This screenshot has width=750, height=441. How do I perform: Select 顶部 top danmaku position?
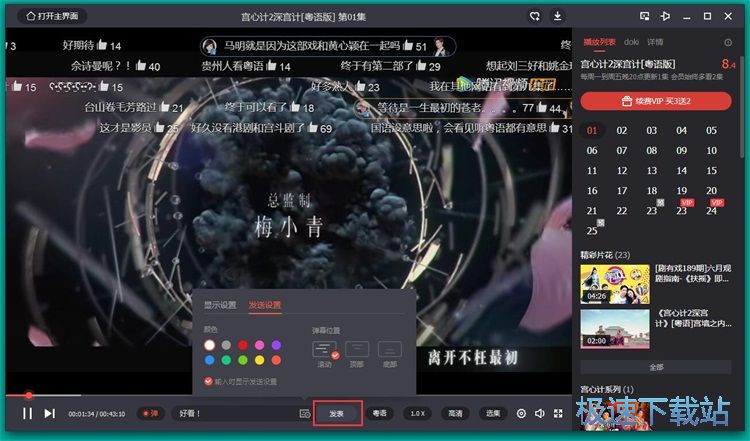357,350
